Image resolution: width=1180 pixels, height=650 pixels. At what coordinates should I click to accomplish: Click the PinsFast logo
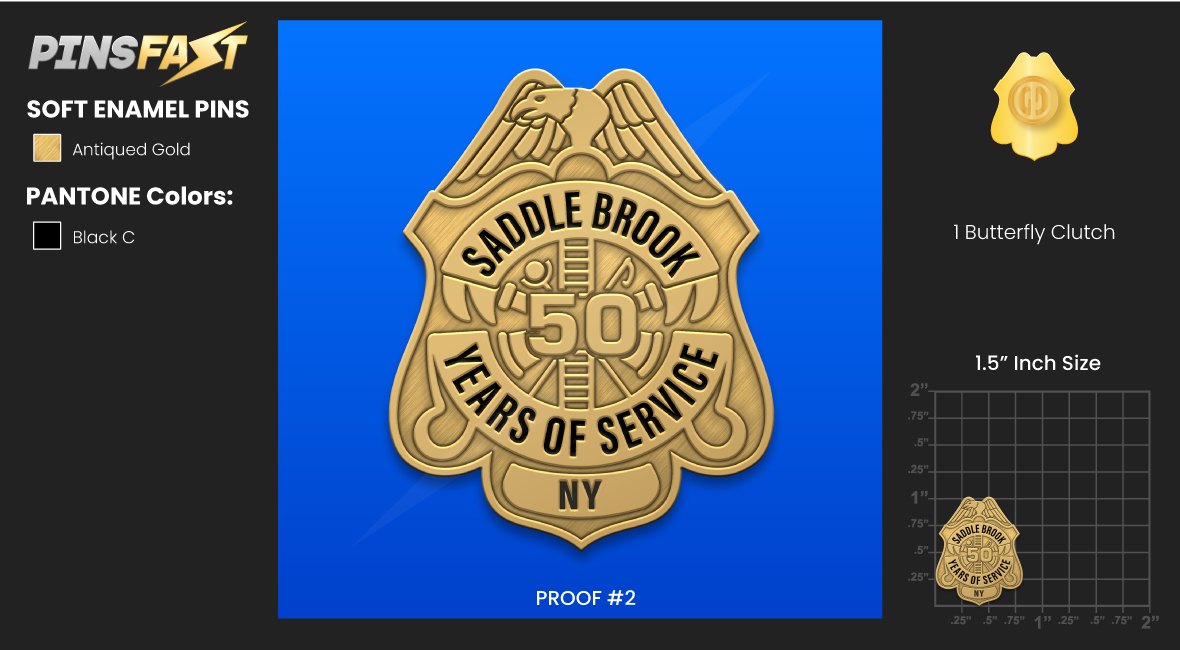point(138,53)
